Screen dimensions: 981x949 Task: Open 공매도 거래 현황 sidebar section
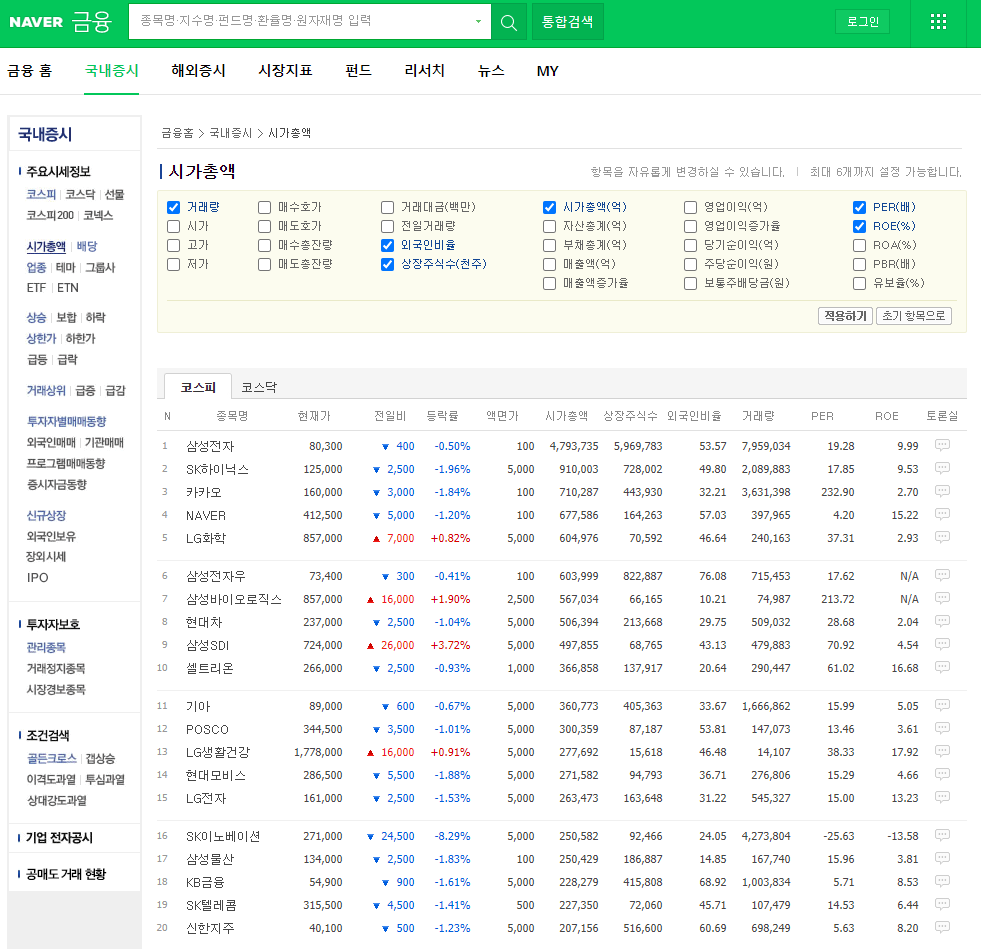coord(66,875)
